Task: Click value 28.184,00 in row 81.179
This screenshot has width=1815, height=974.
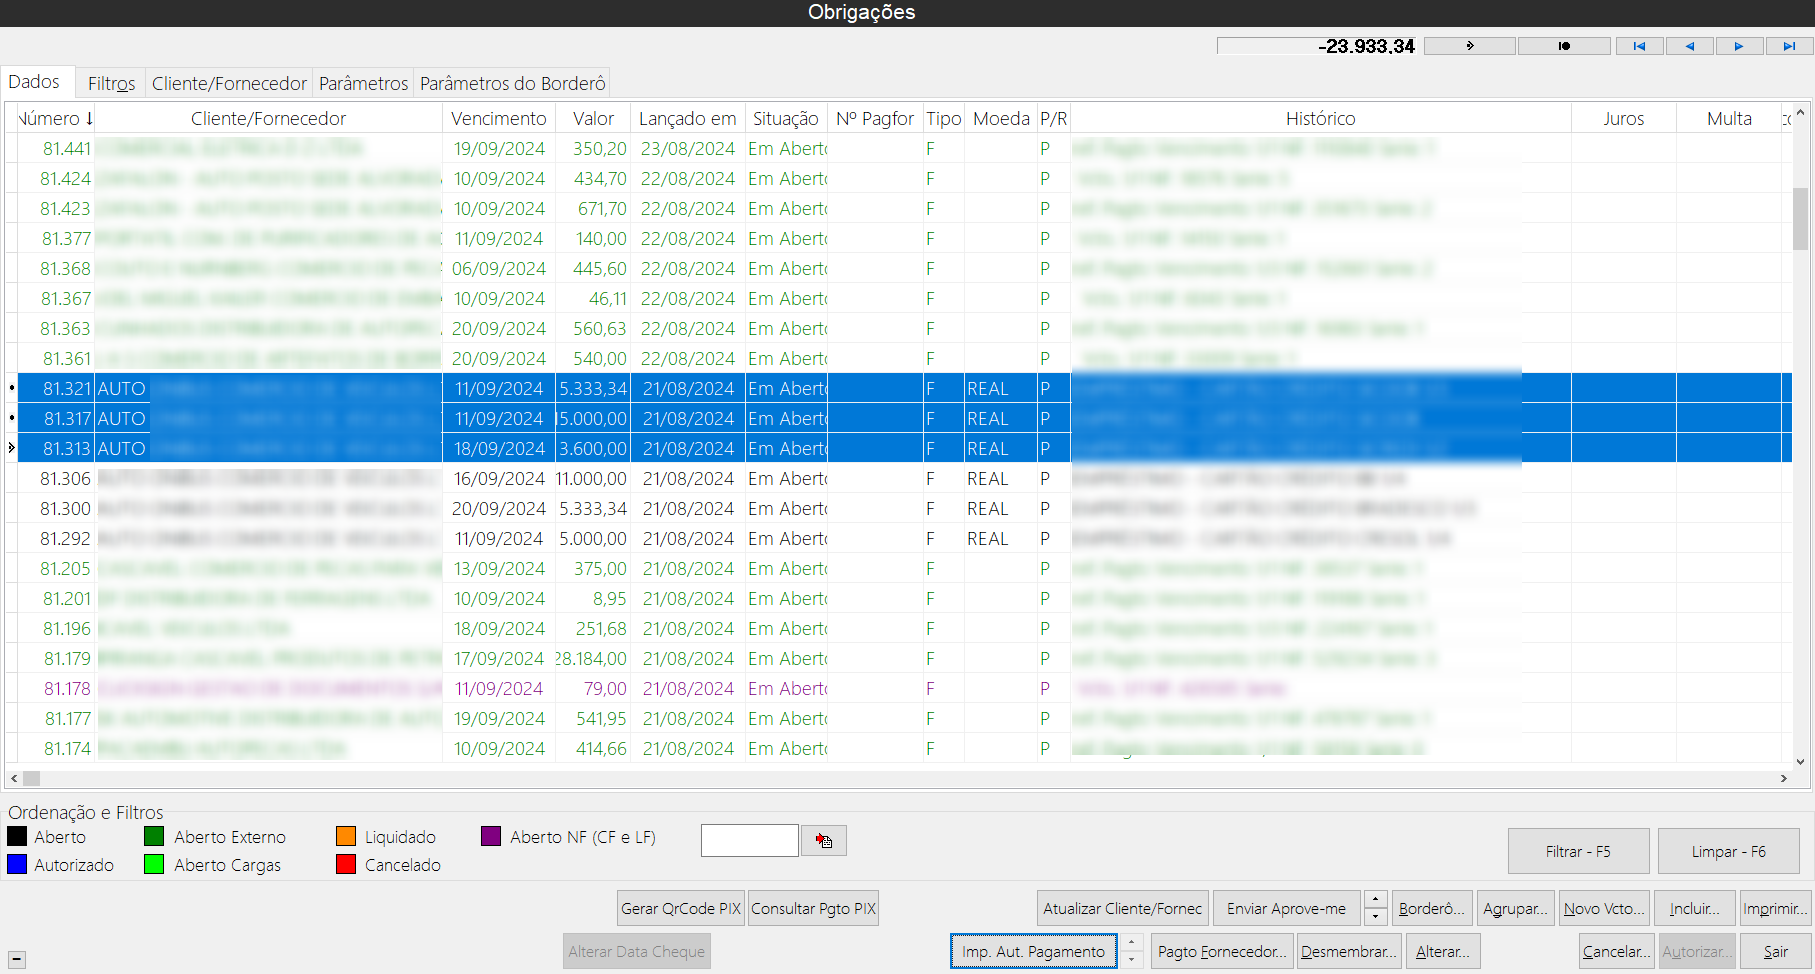Action: [x=591, y=658]
